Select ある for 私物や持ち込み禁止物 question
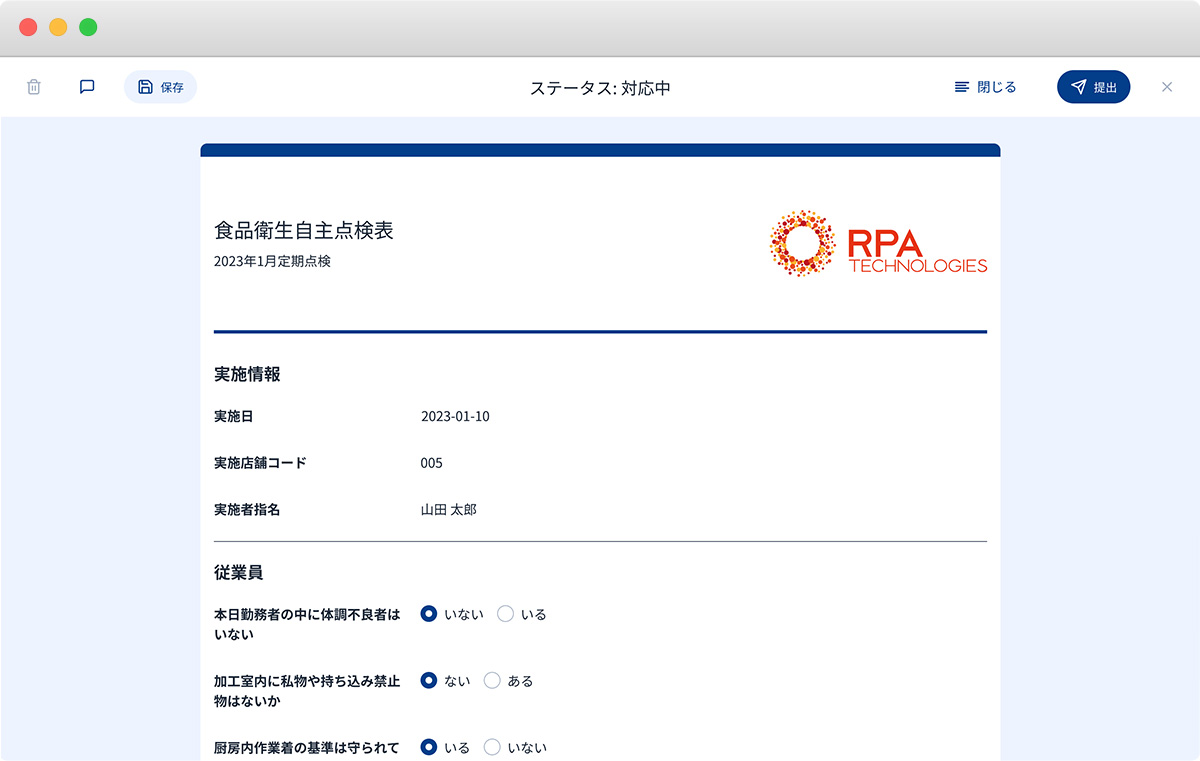 pos(492,681)
